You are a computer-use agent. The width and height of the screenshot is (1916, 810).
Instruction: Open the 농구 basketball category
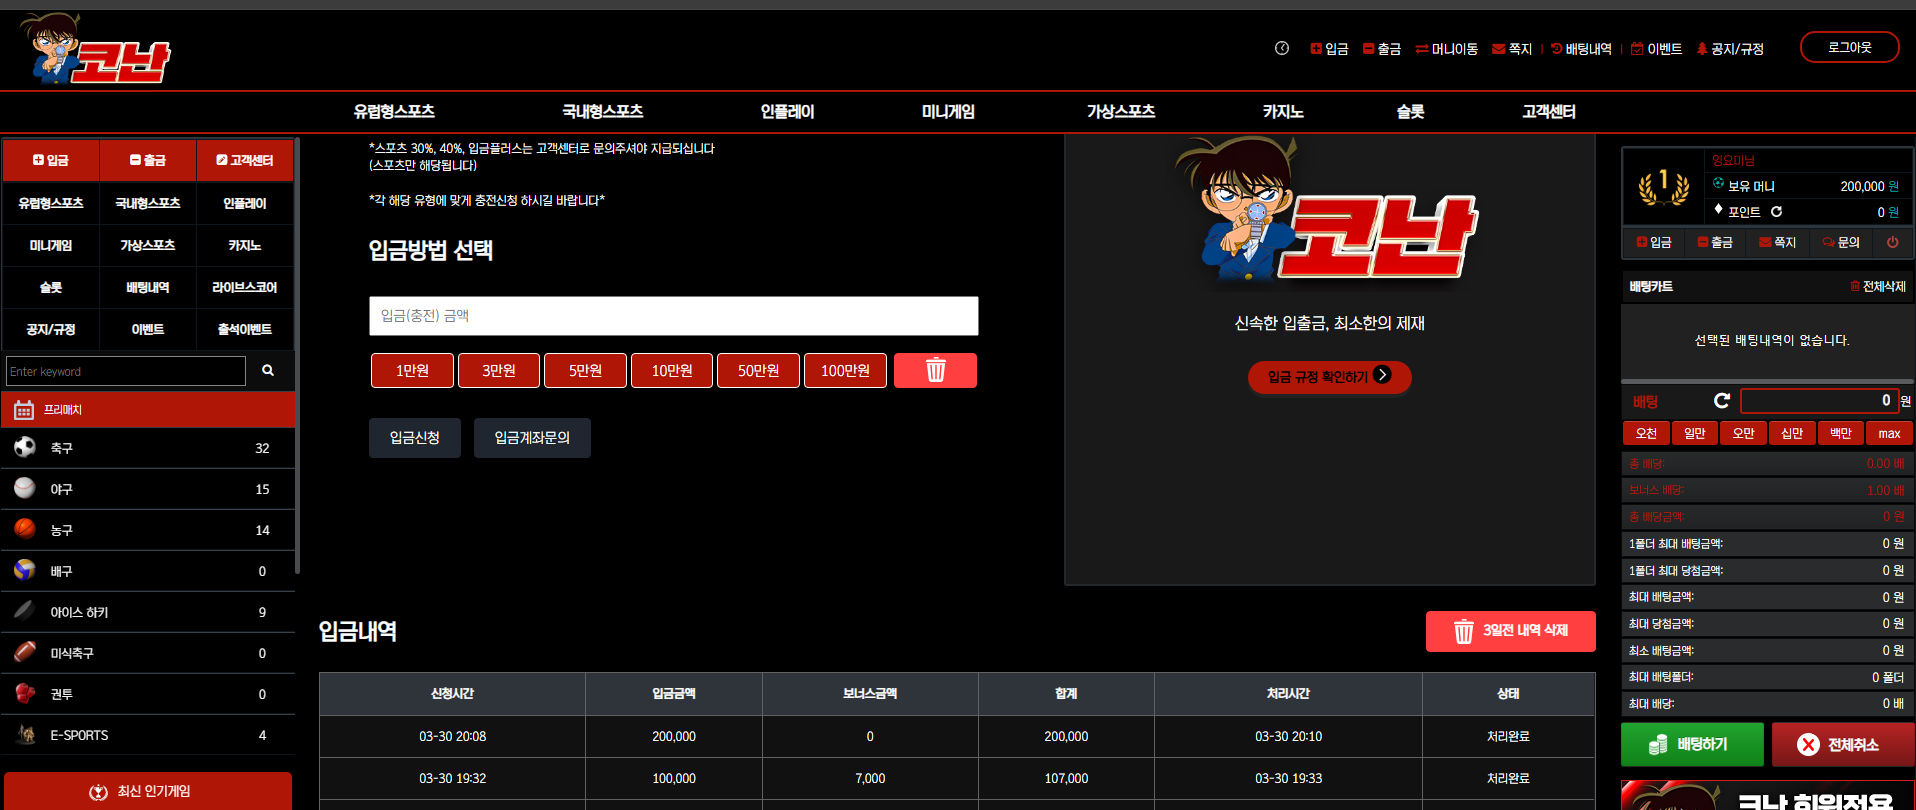(148, 530)
